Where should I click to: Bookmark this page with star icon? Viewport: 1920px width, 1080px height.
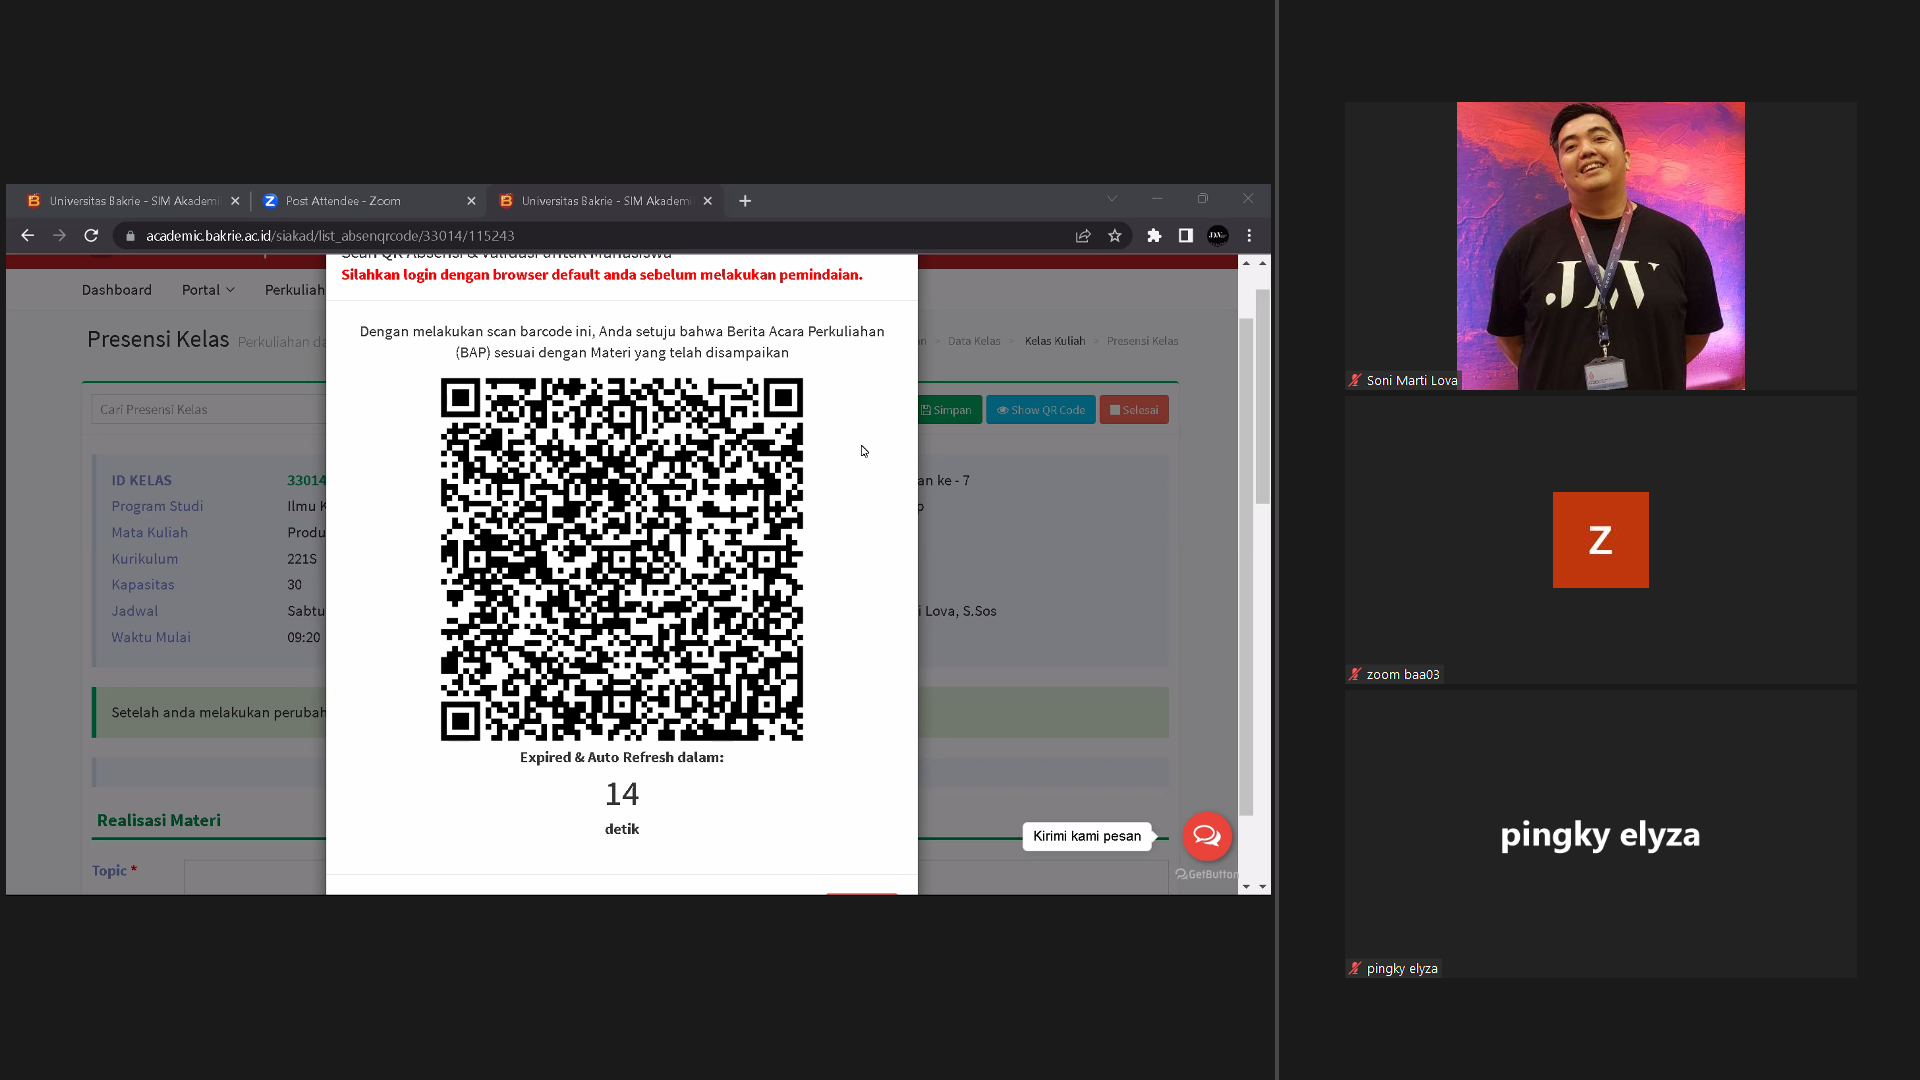[1115, 236]
